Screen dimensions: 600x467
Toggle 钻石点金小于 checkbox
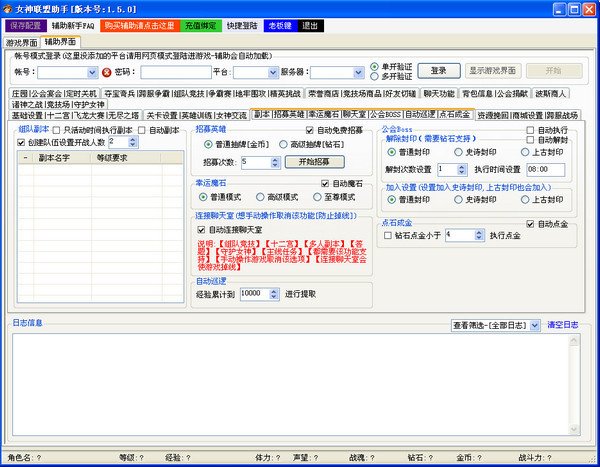point(388,235)
